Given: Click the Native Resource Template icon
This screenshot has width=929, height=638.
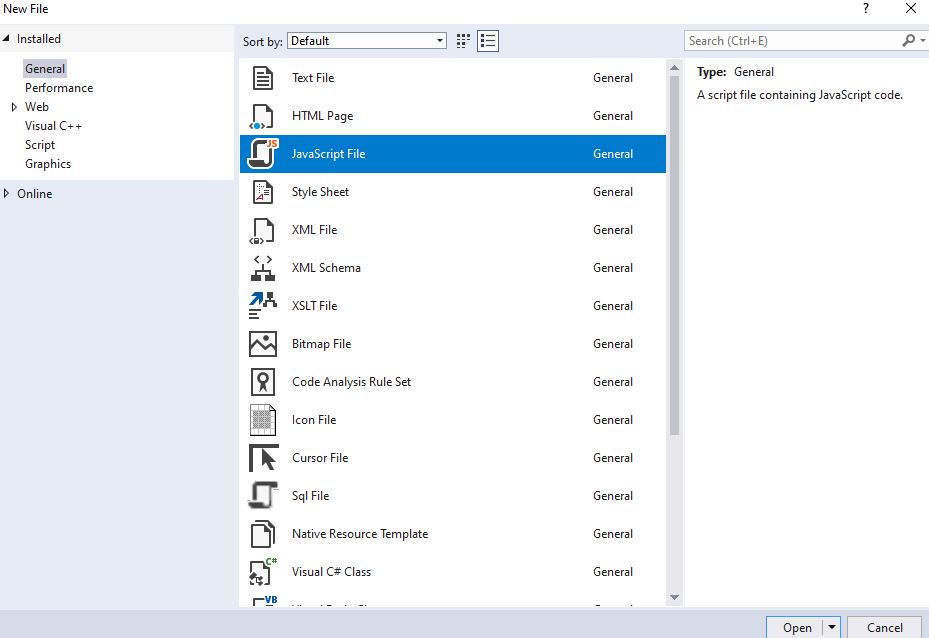Looking at the screenshot, I should tap(262, 534).
